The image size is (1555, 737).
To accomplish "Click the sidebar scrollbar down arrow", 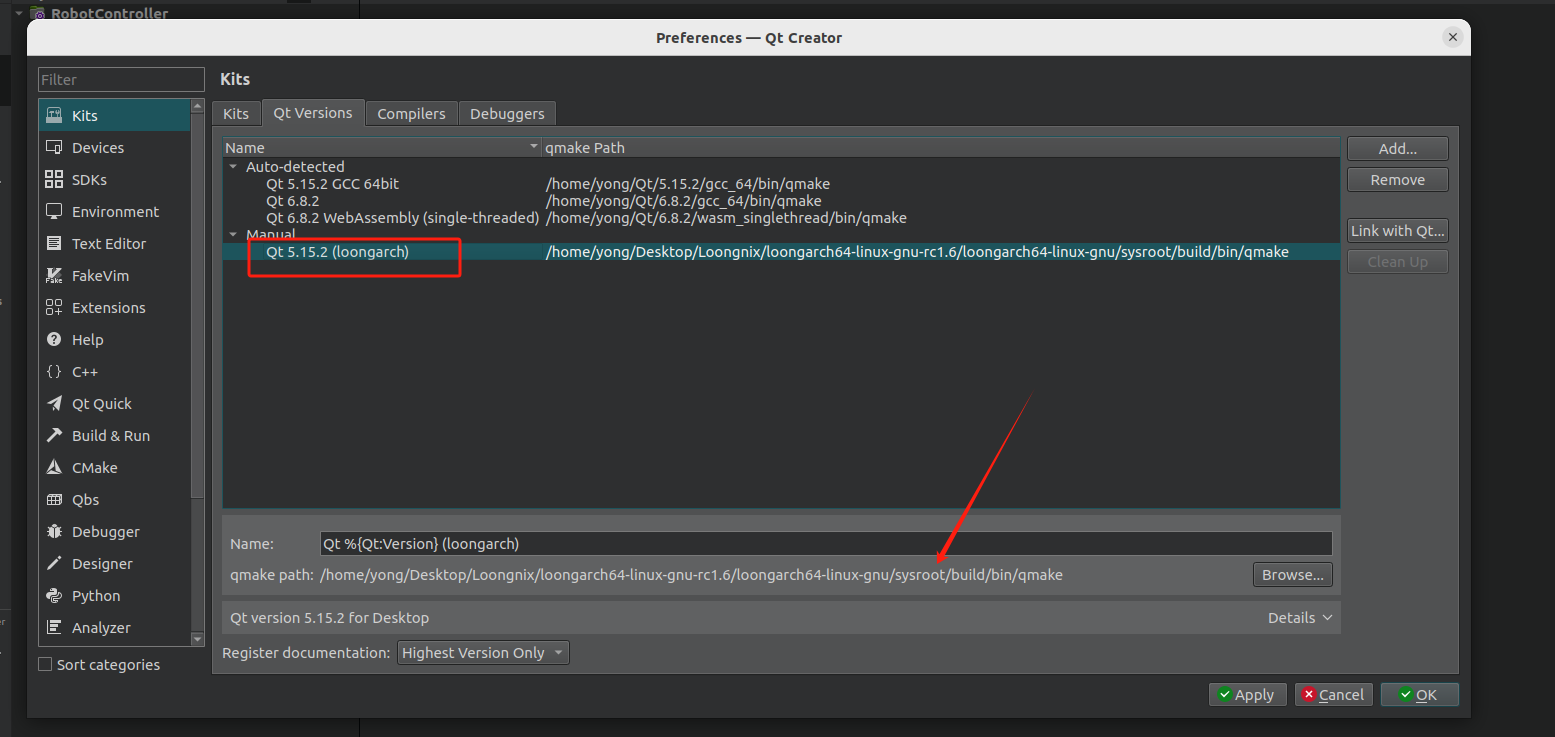I will (197, 638).
